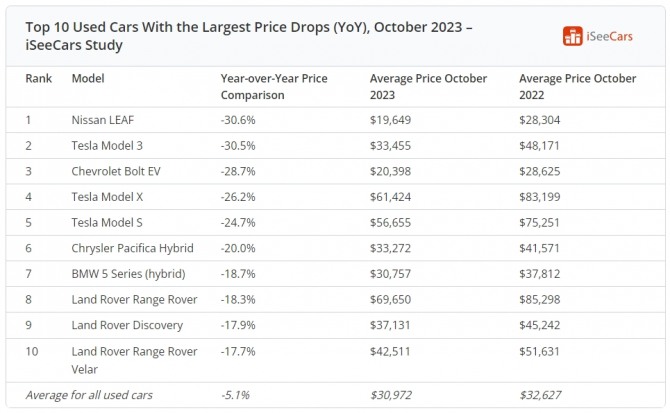Click the -30.6% price drop value
Screen dimensions: 670x413
point(237,119)
